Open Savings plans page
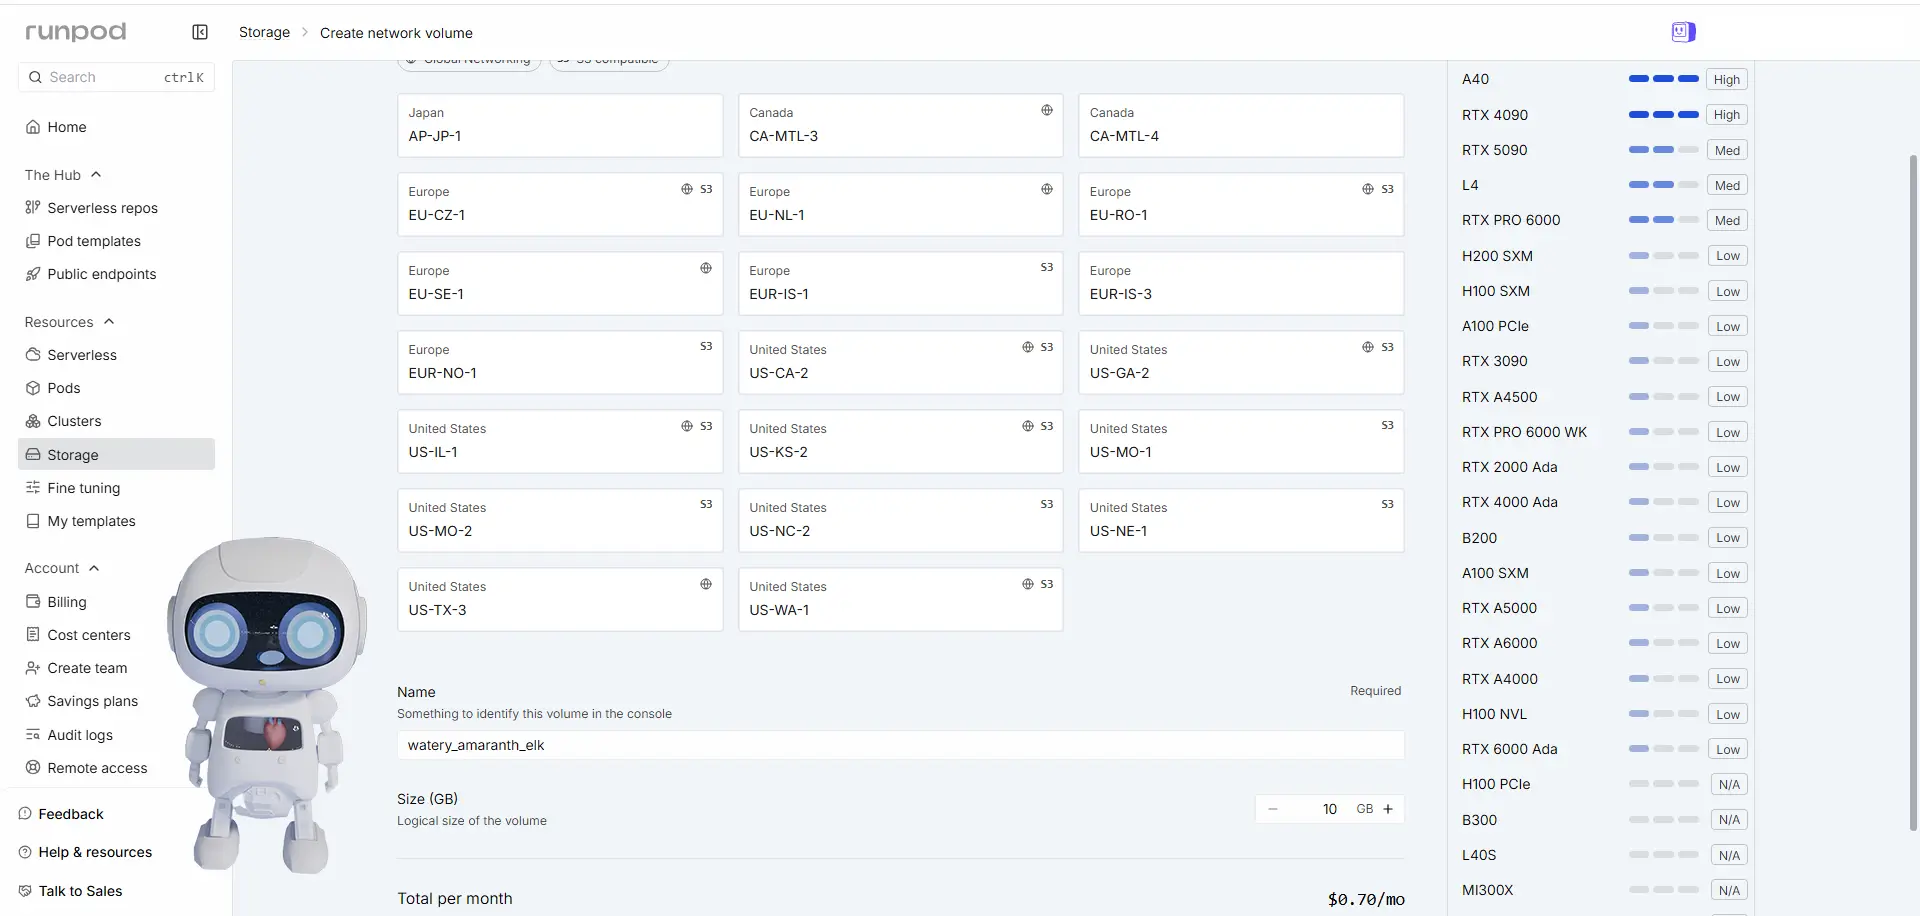1920x916 pixels. (116, 701)
